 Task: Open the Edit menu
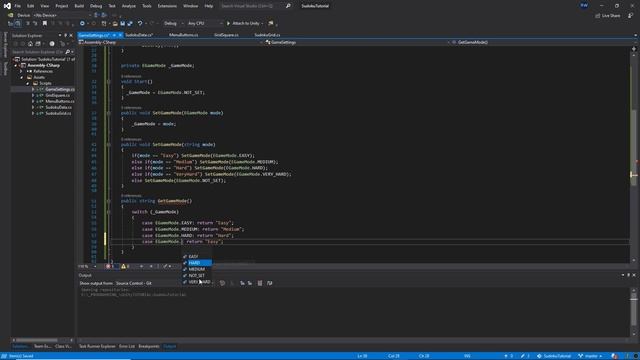[x=31, y=6]
